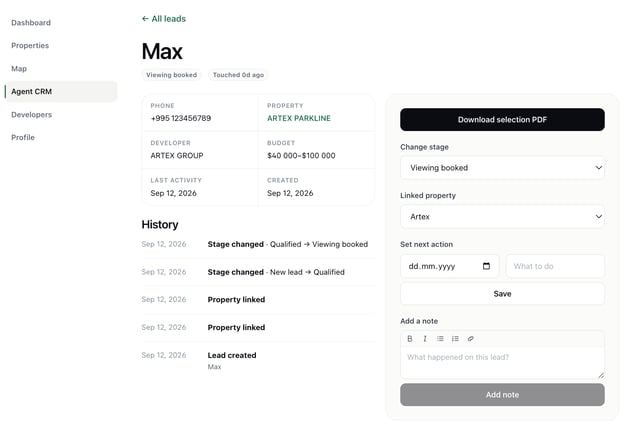Image resolution: width=629 pixels, height=430 pixels.
Task: Click the Add note button
Action: [x=502, y=395]
